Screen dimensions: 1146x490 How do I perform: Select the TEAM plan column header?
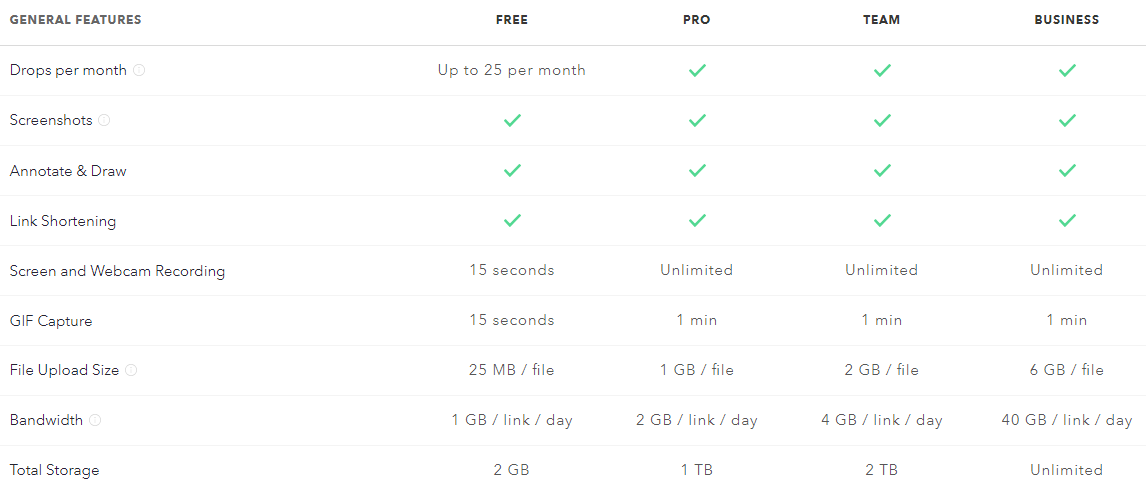click(881, 20)
